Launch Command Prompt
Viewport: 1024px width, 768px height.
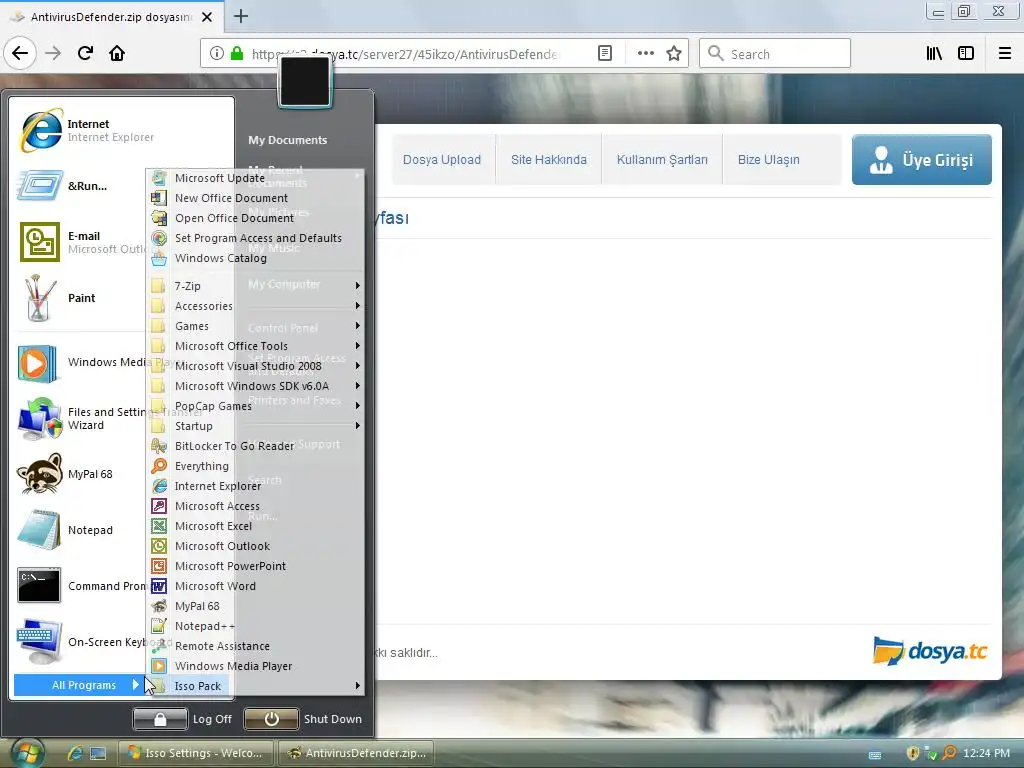point(83,586)
